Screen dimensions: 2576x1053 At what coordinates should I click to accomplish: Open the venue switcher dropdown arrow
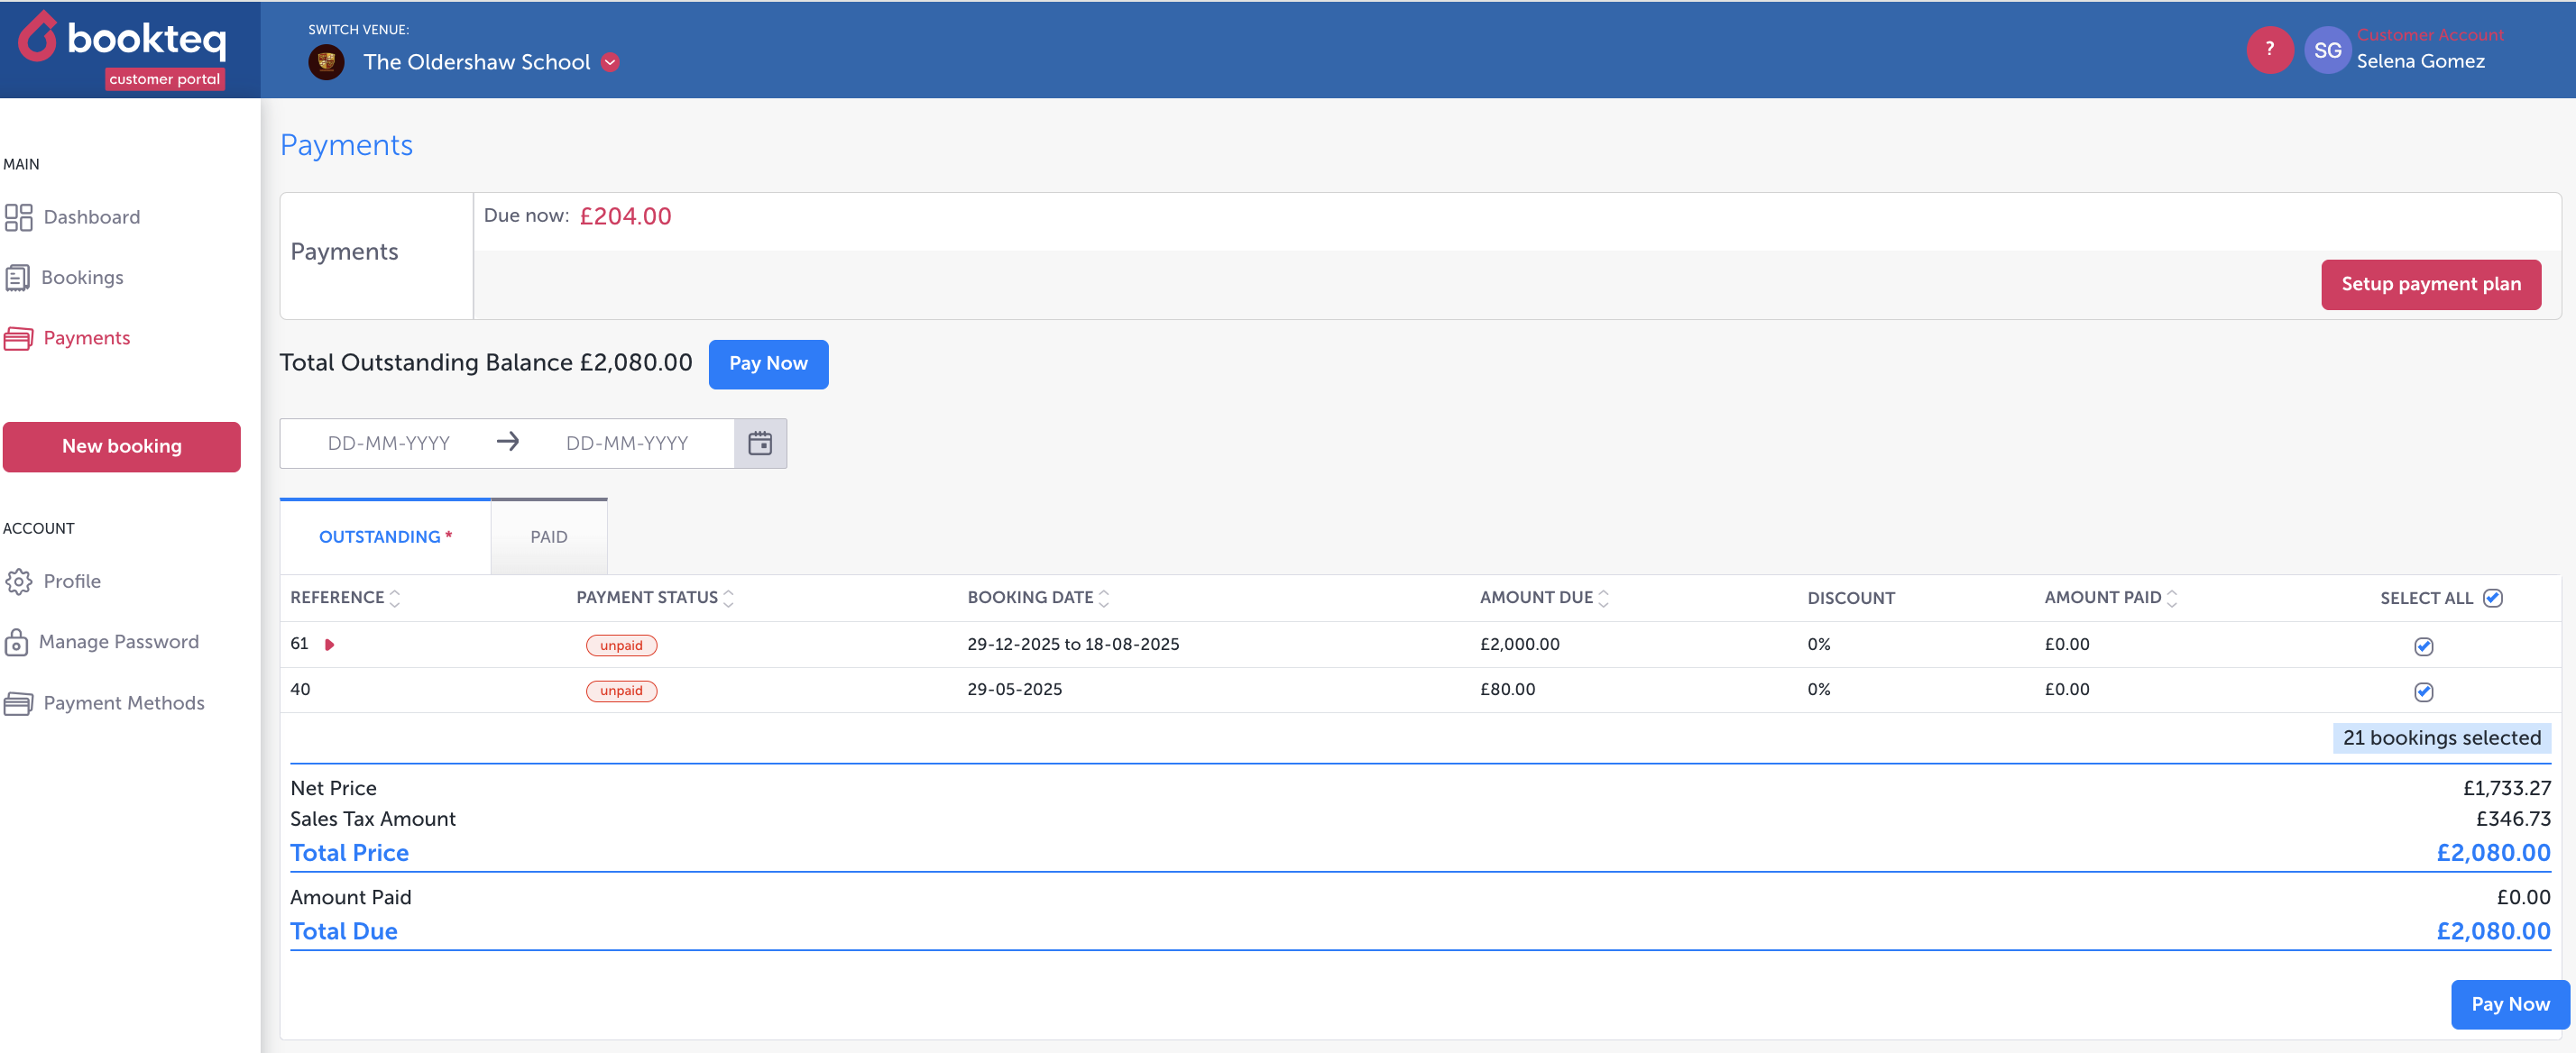point(610,62)
